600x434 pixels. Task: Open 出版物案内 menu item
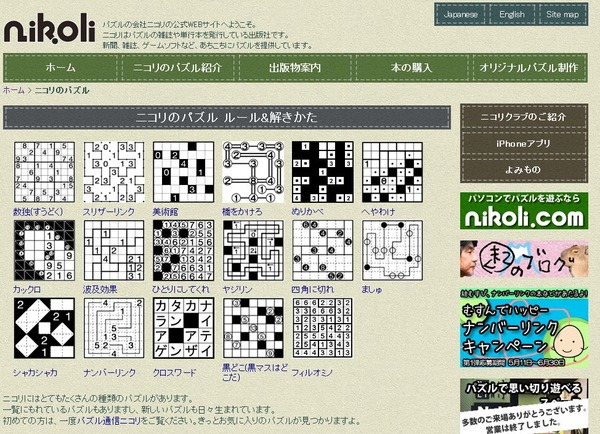click(295, 68)
